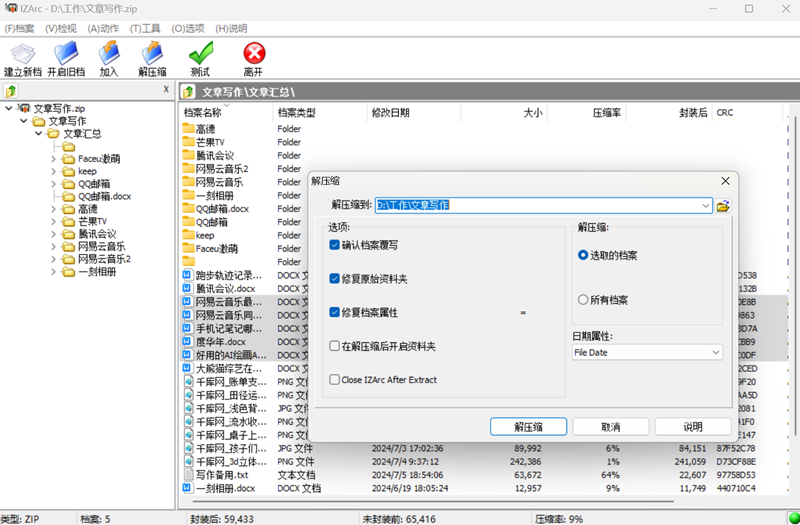800x525 pixels.
Task: Run archive test with 测试 icon
Action: pos(201,53)
